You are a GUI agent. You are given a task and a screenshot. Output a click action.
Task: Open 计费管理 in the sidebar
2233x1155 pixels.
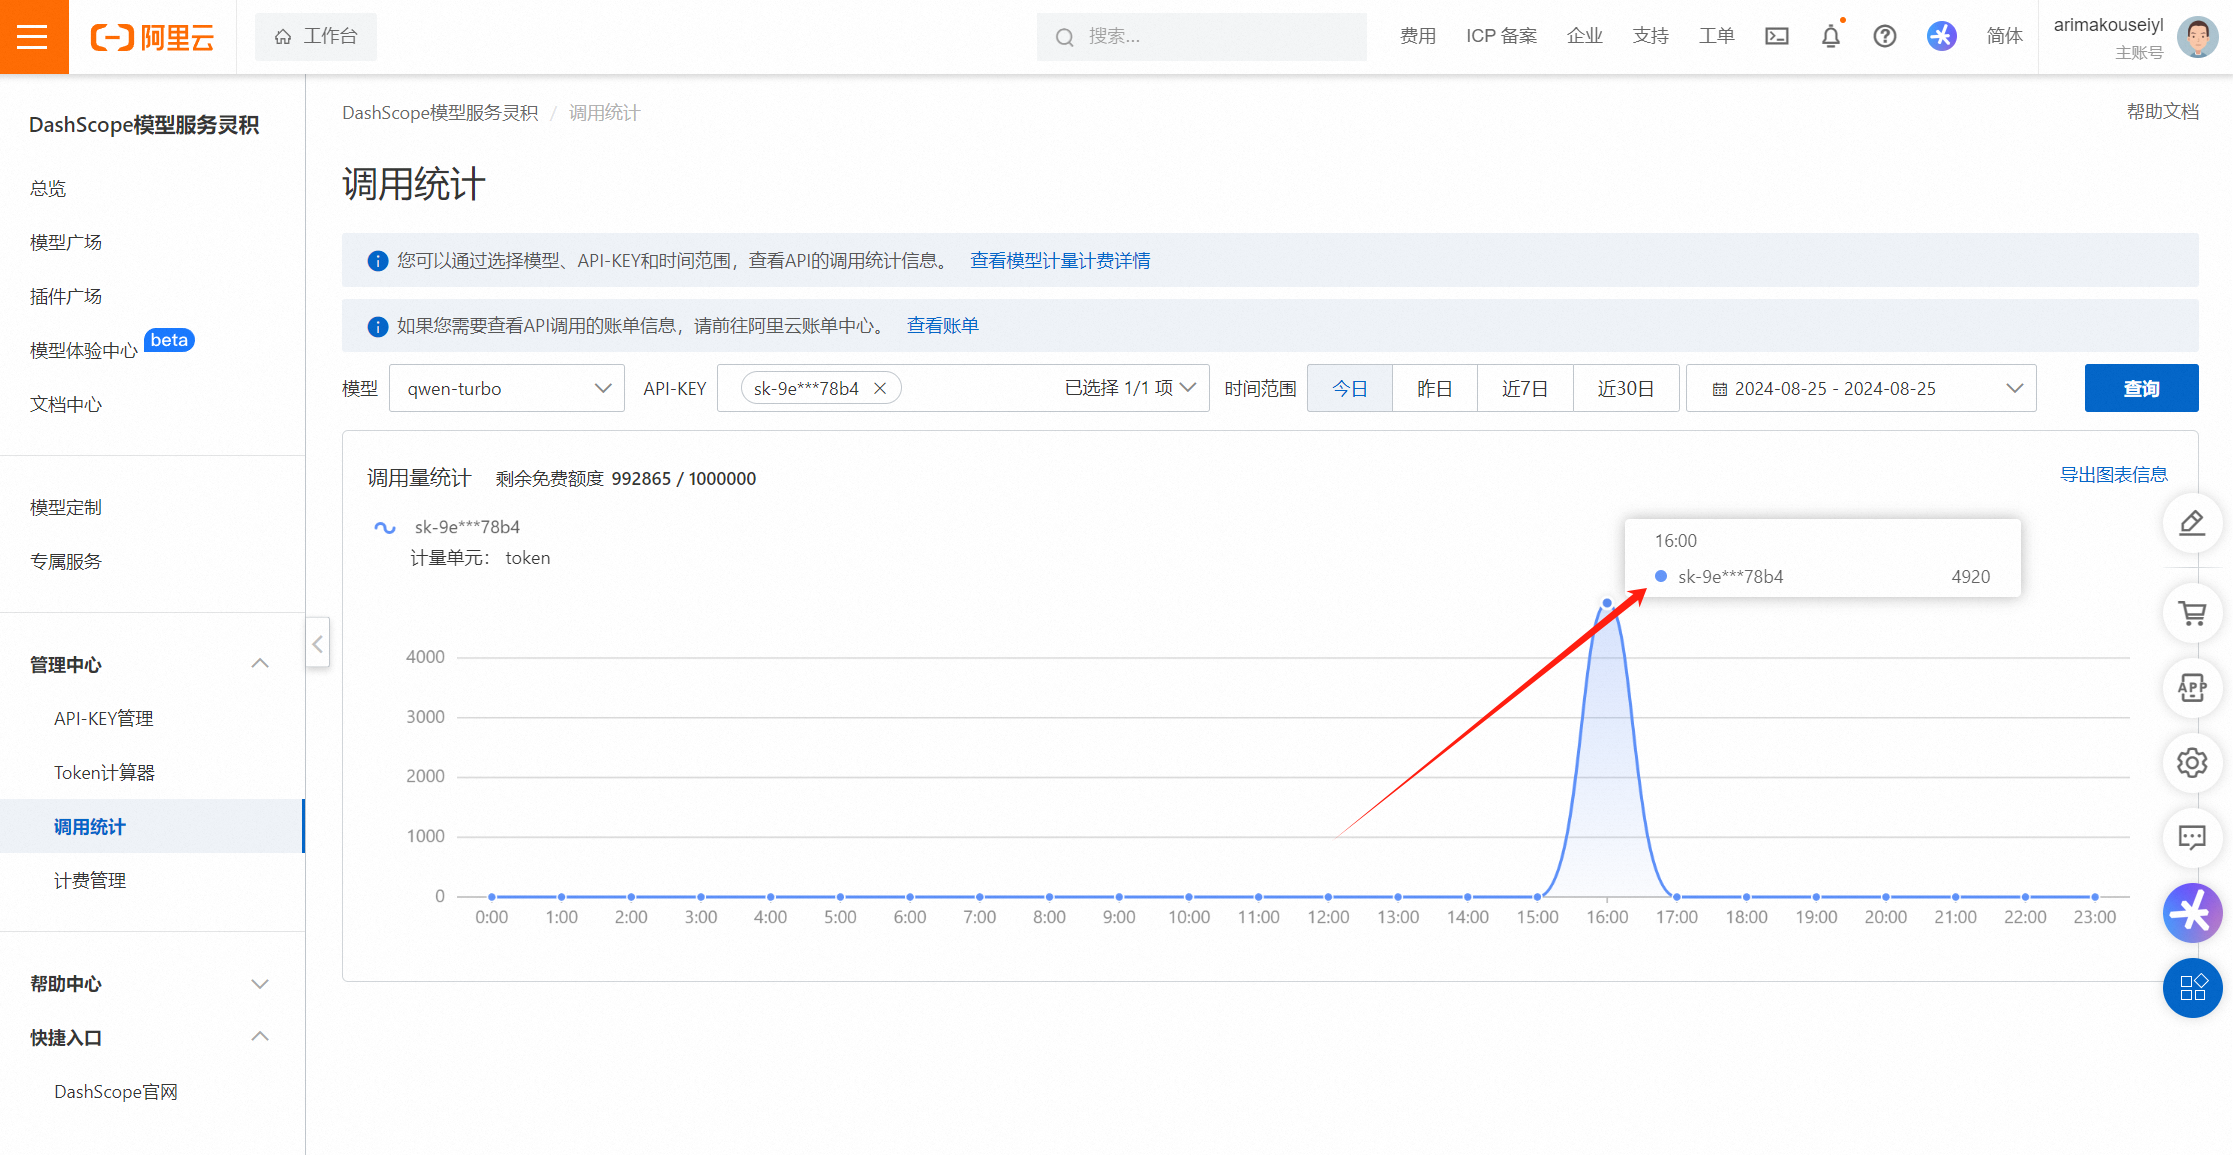90,880
